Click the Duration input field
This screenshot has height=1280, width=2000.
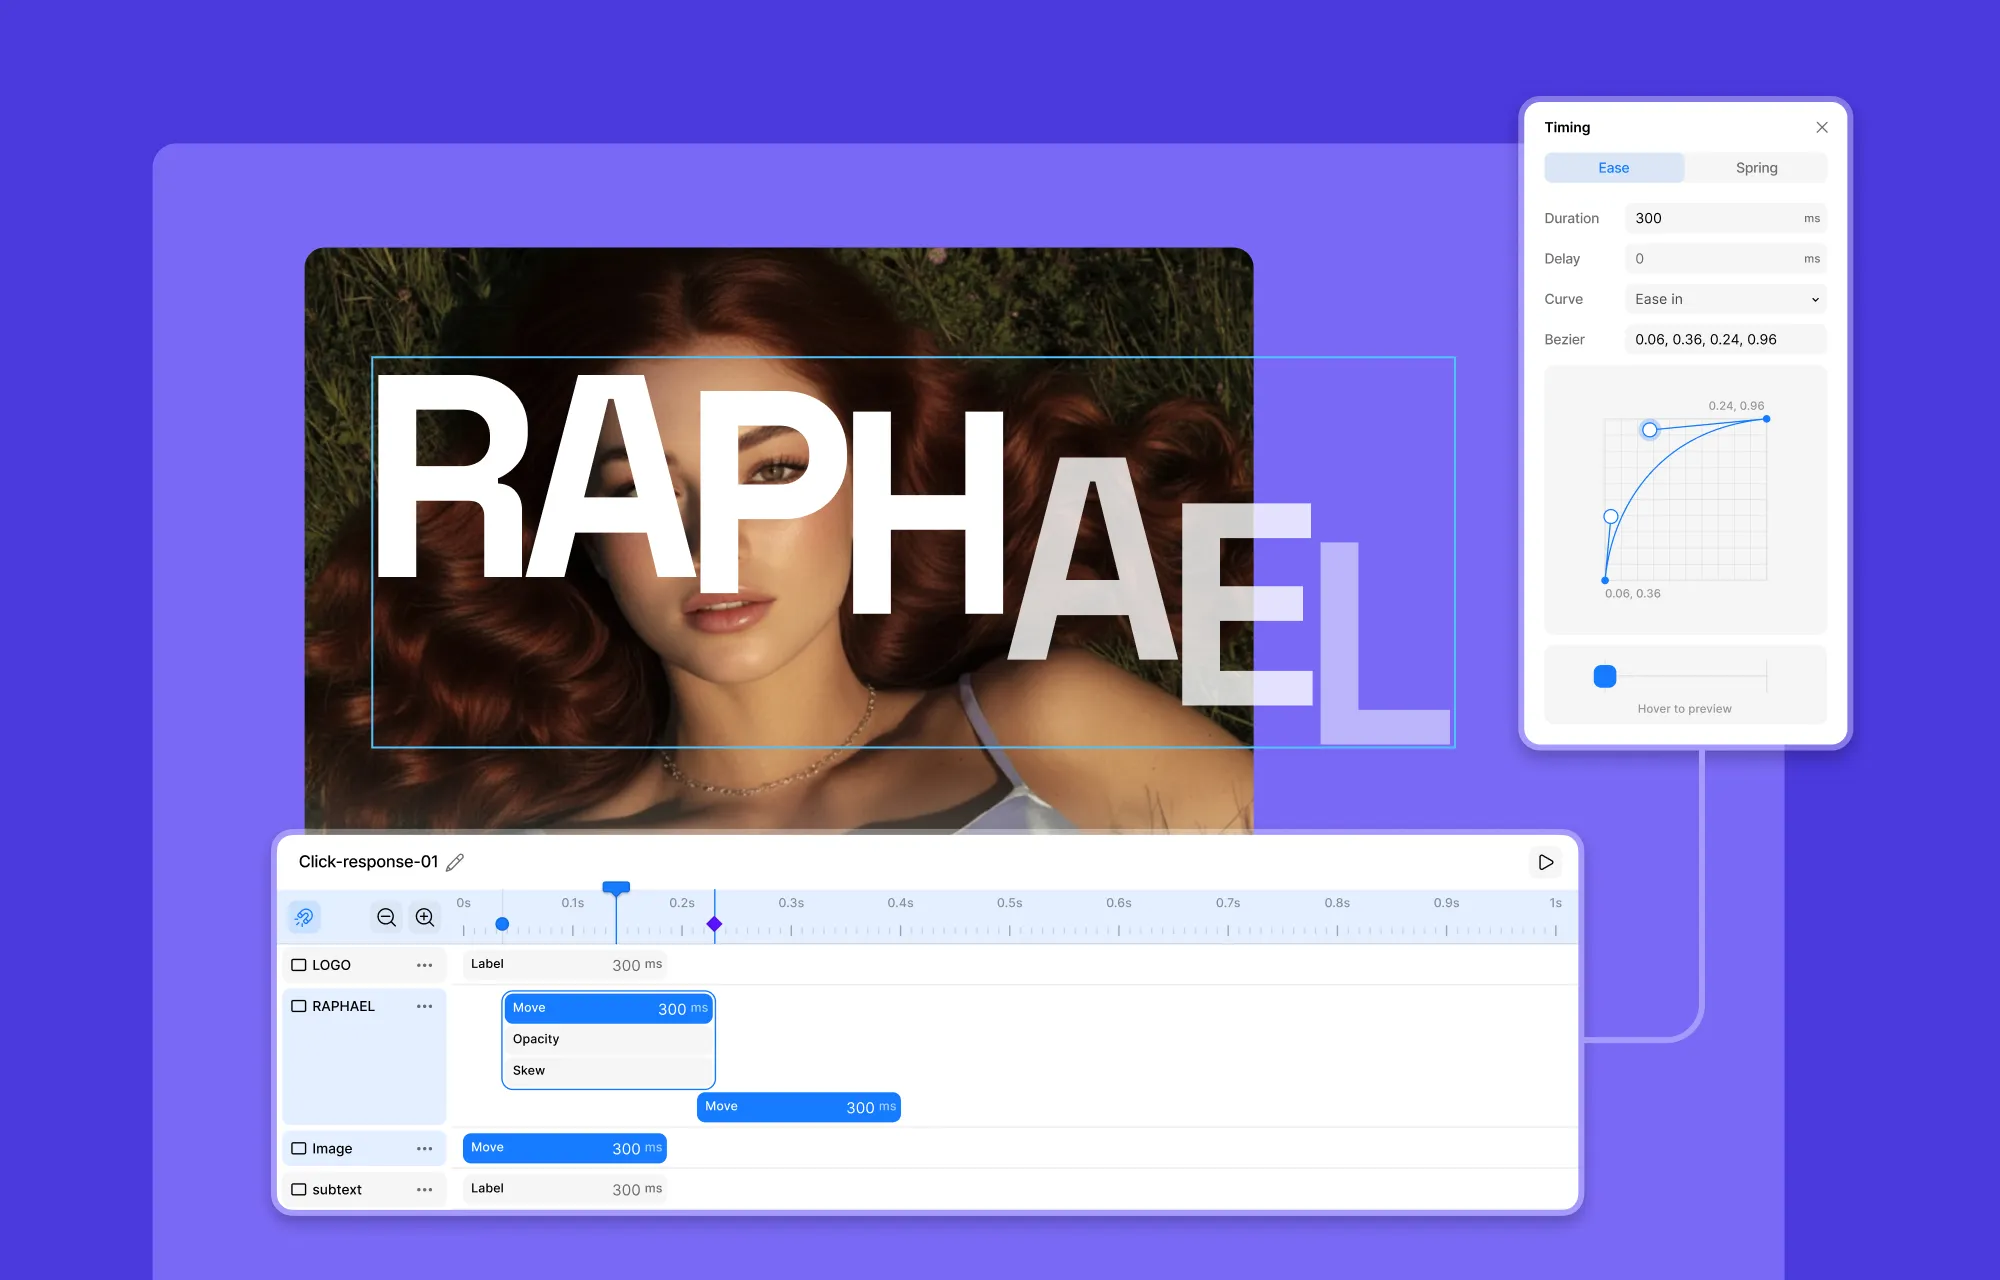point(1726,218)
